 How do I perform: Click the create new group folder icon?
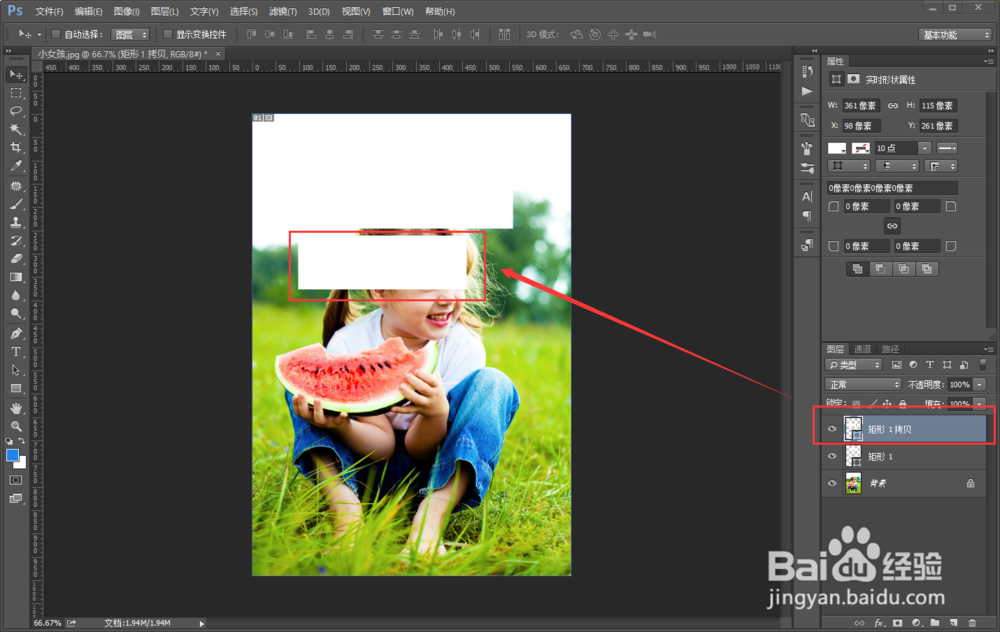click(935, 623)
